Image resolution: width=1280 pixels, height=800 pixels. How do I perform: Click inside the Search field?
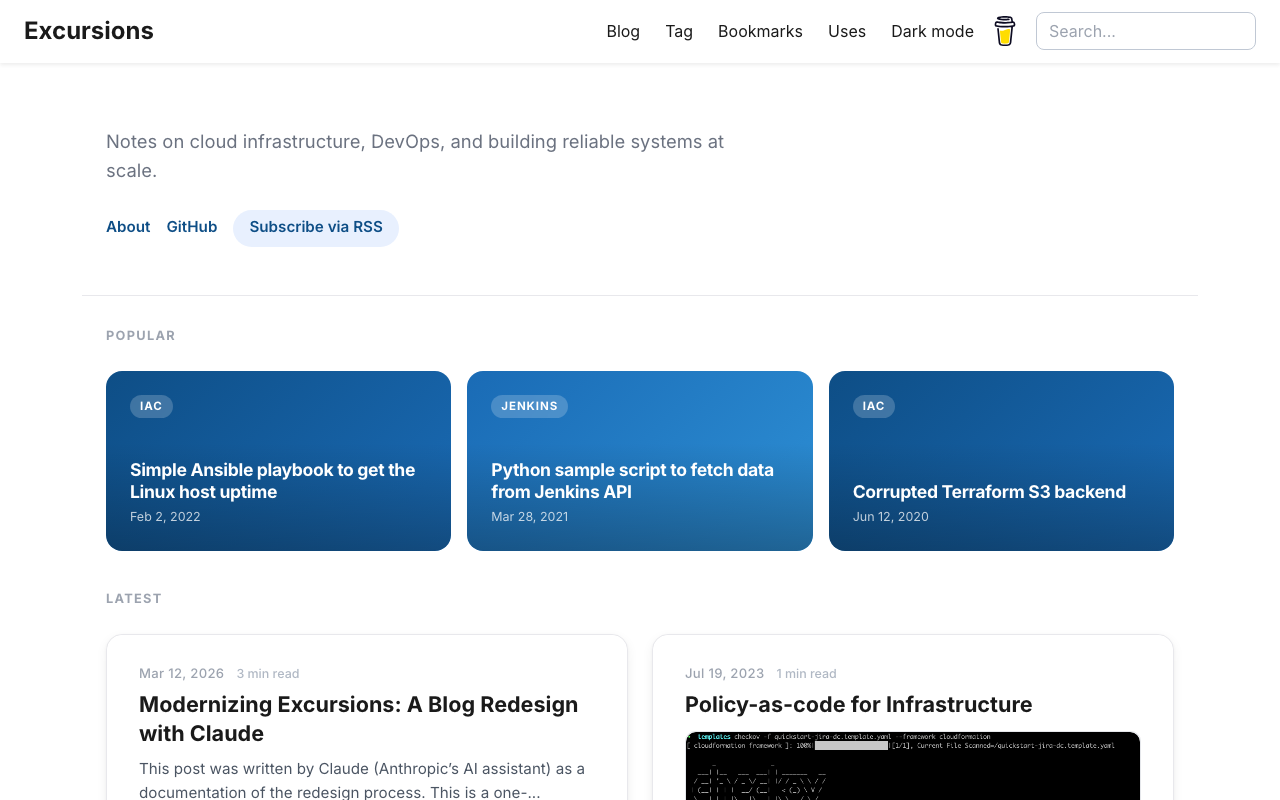pos(1146,30)
